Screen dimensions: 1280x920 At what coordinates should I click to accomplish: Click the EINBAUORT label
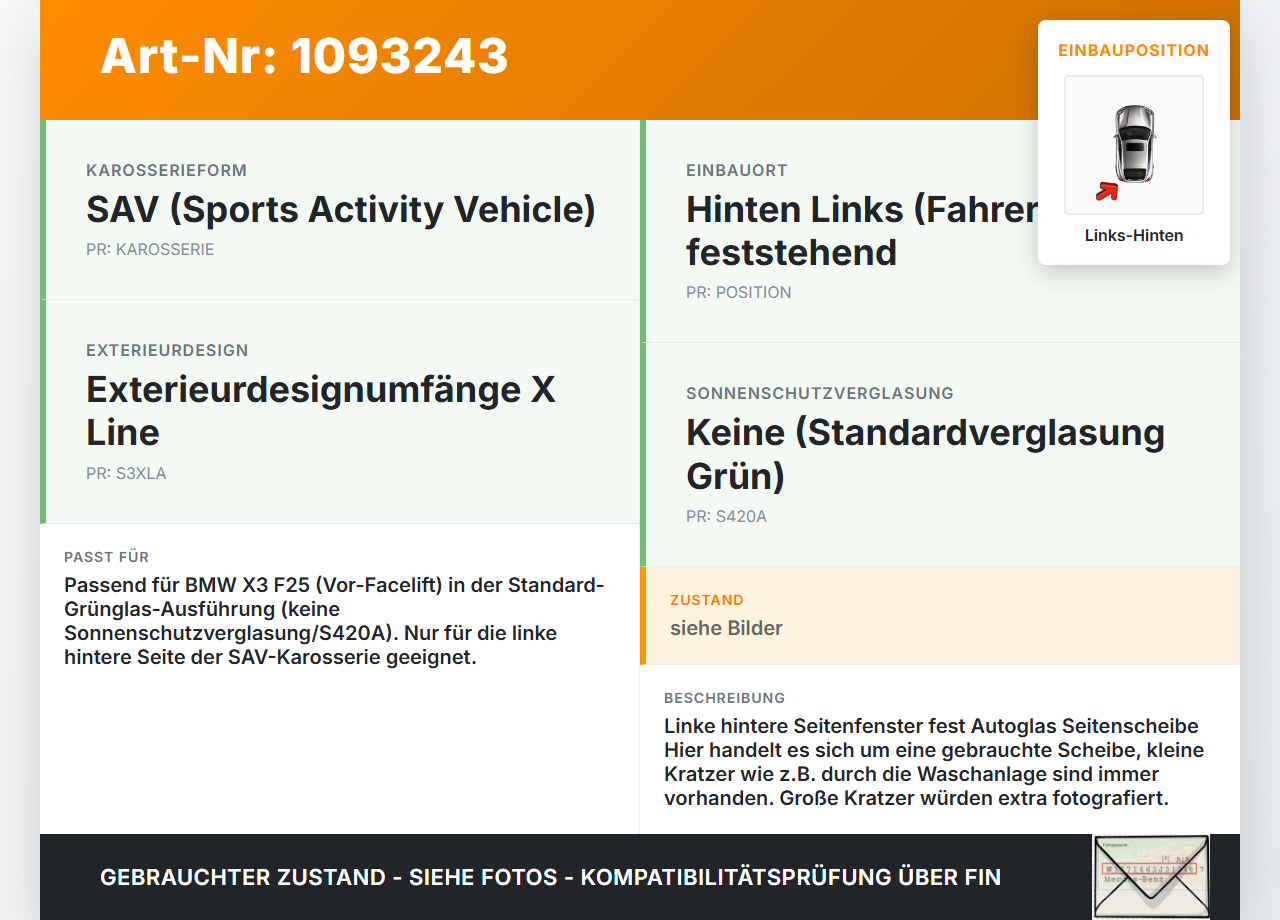click(737, 170)
